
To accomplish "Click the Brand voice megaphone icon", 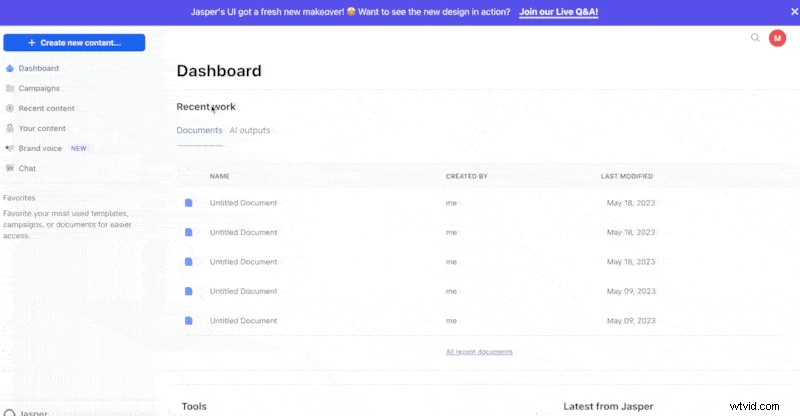I will (10, 148).
